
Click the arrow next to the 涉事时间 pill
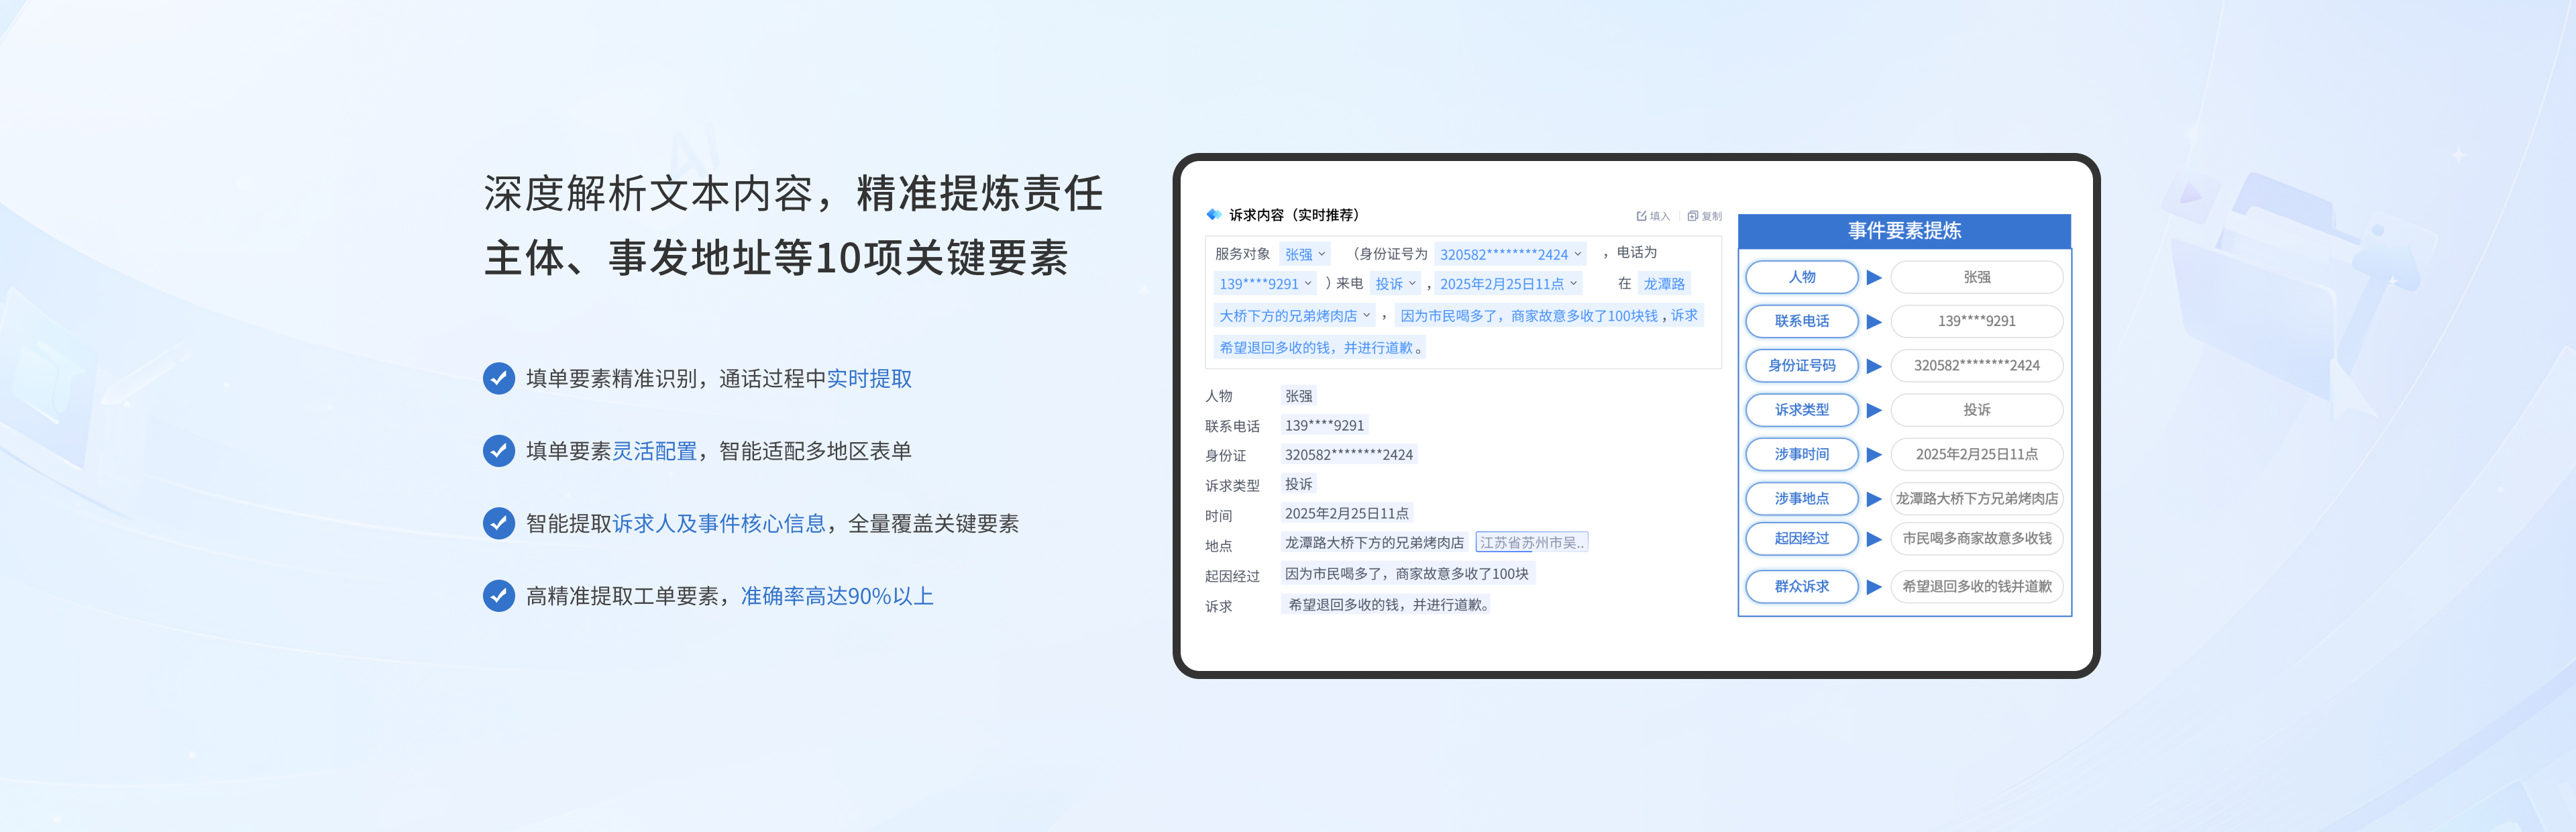(1874, 454)
